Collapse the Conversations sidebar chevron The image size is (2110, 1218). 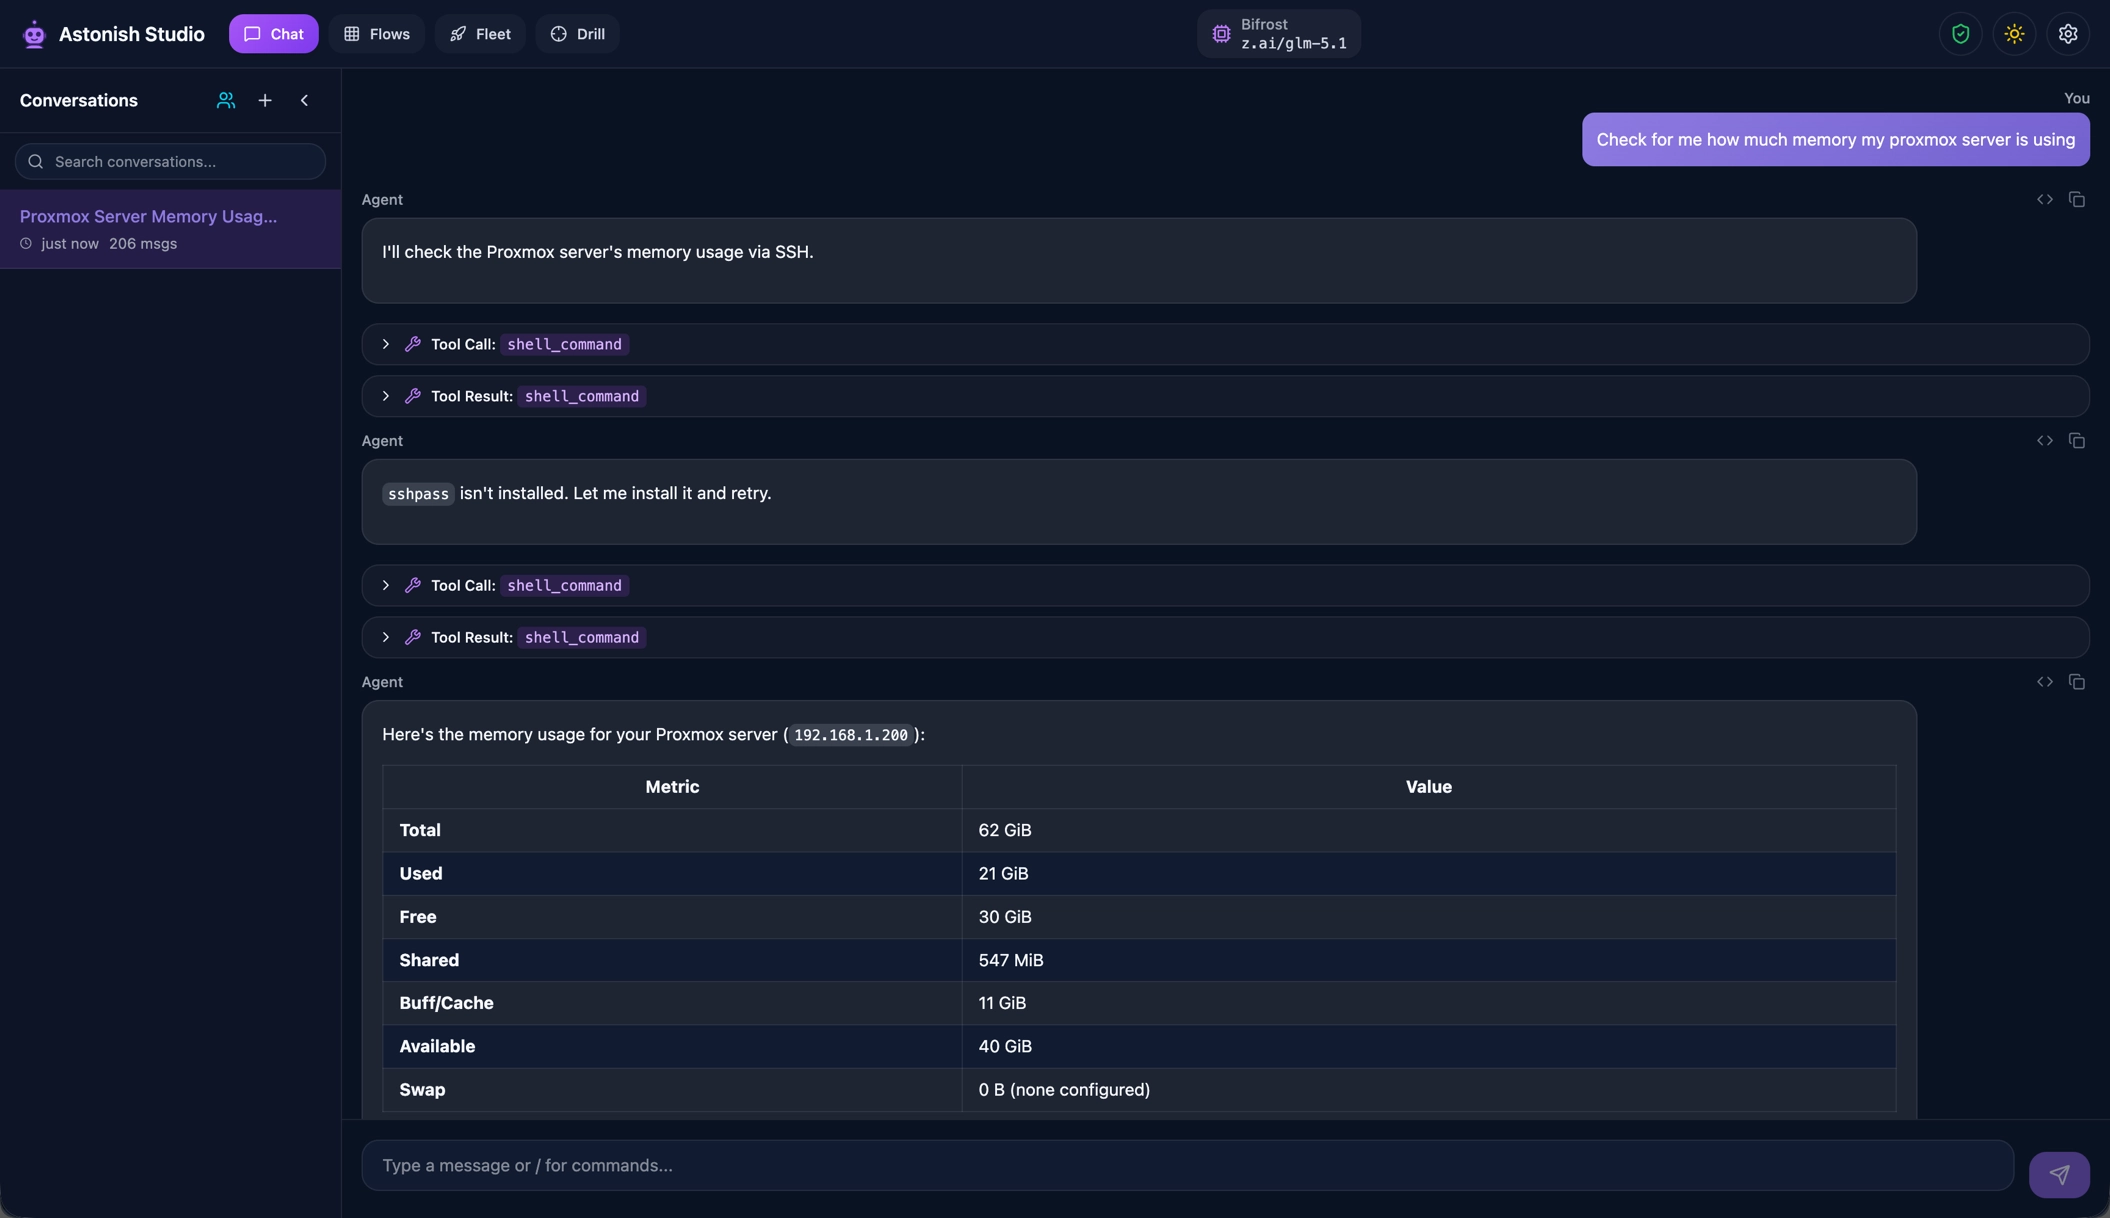tap(304, 101)
